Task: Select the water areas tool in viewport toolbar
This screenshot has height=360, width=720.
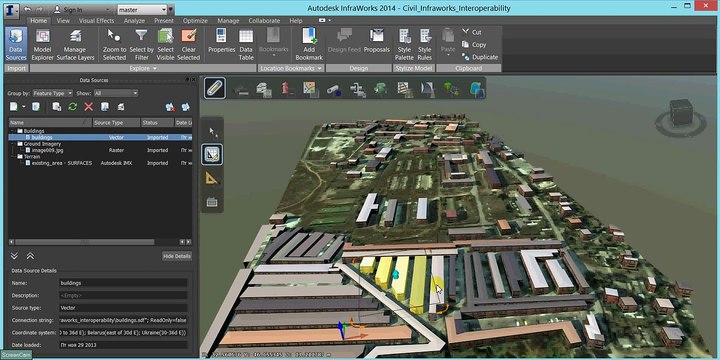Action: 477,89
